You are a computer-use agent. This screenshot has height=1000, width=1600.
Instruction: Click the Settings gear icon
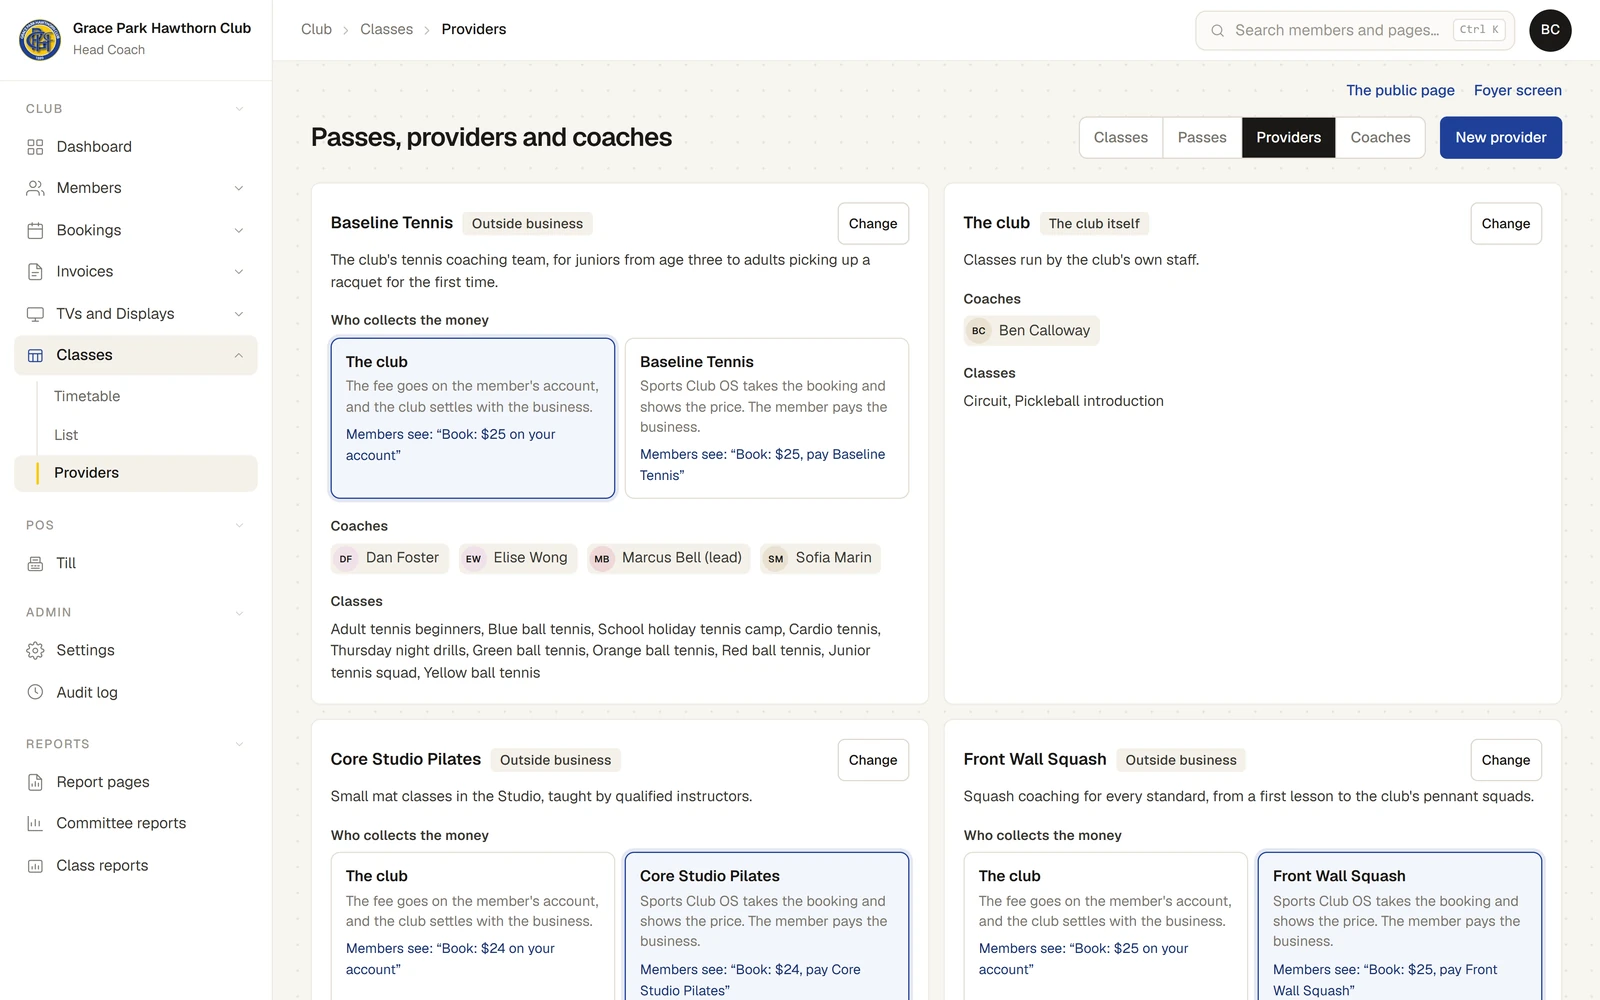tap(35, 650)
